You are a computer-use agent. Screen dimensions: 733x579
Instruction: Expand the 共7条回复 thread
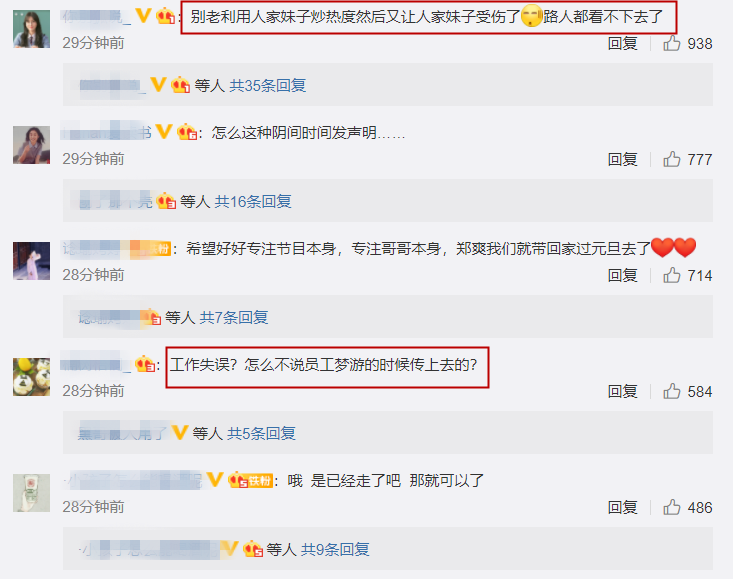(234, 317)
